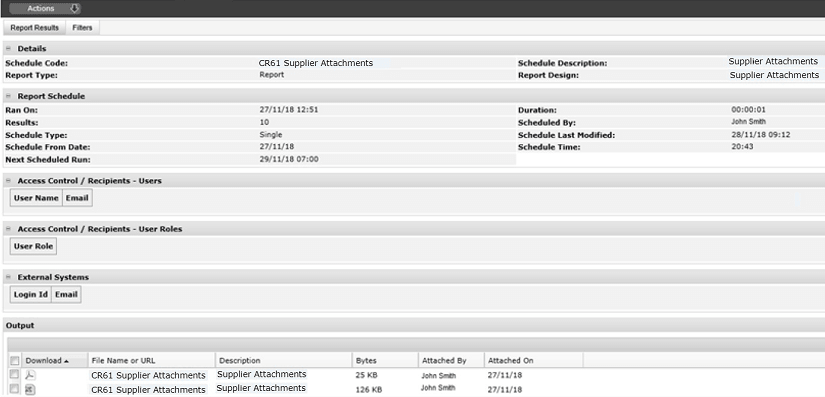Sort External Systems by Email column
The width and height of the screenshot is (825, 397).
pos(66,294)
